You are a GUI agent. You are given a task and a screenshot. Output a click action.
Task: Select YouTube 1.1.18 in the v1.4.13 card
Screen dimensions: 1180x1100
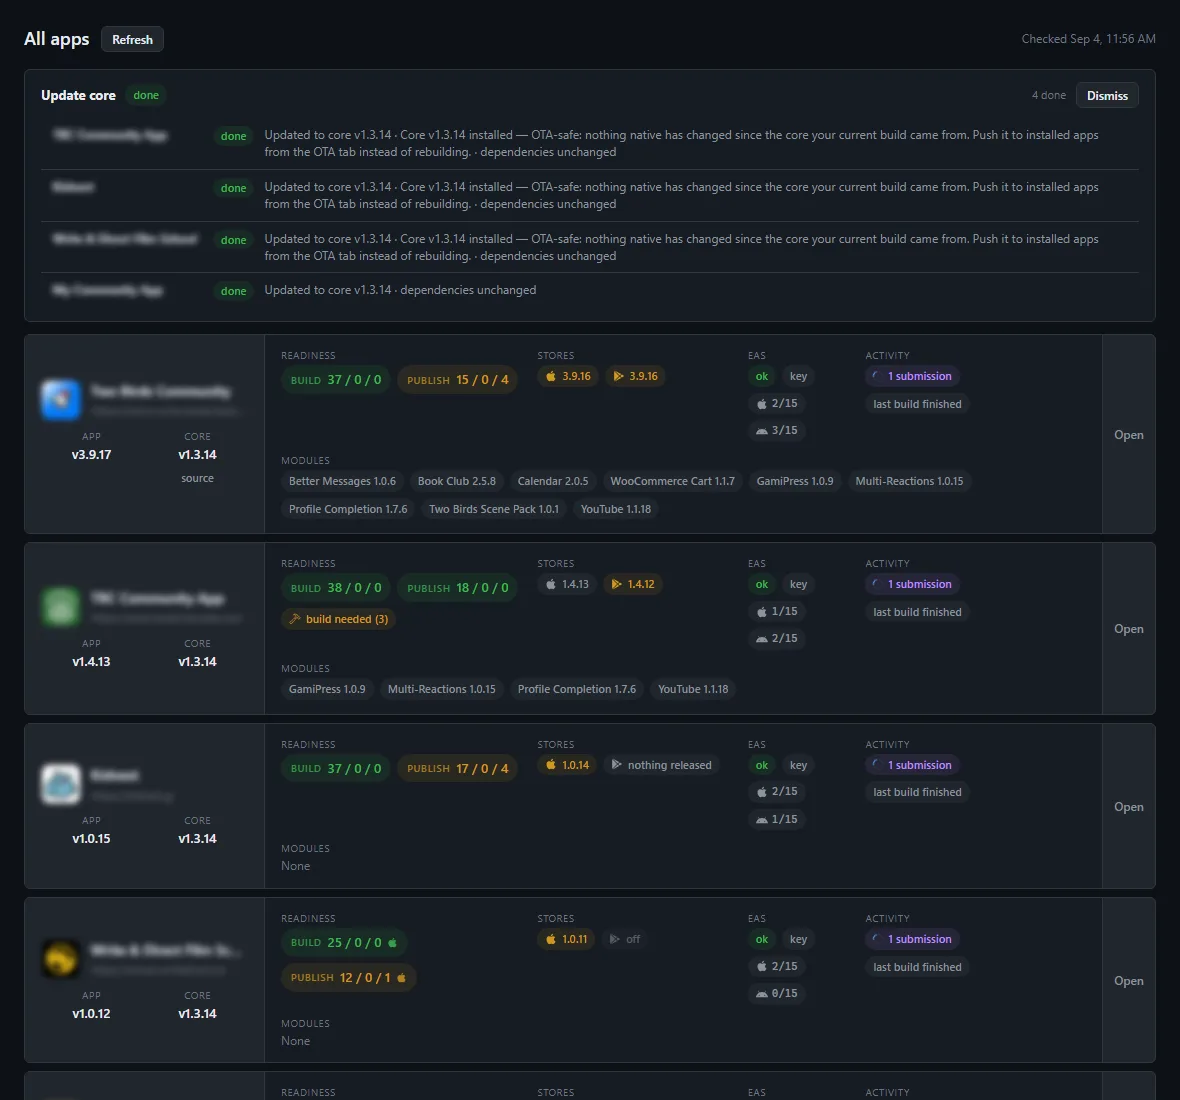pyautogui.click(x=693, y=689)
